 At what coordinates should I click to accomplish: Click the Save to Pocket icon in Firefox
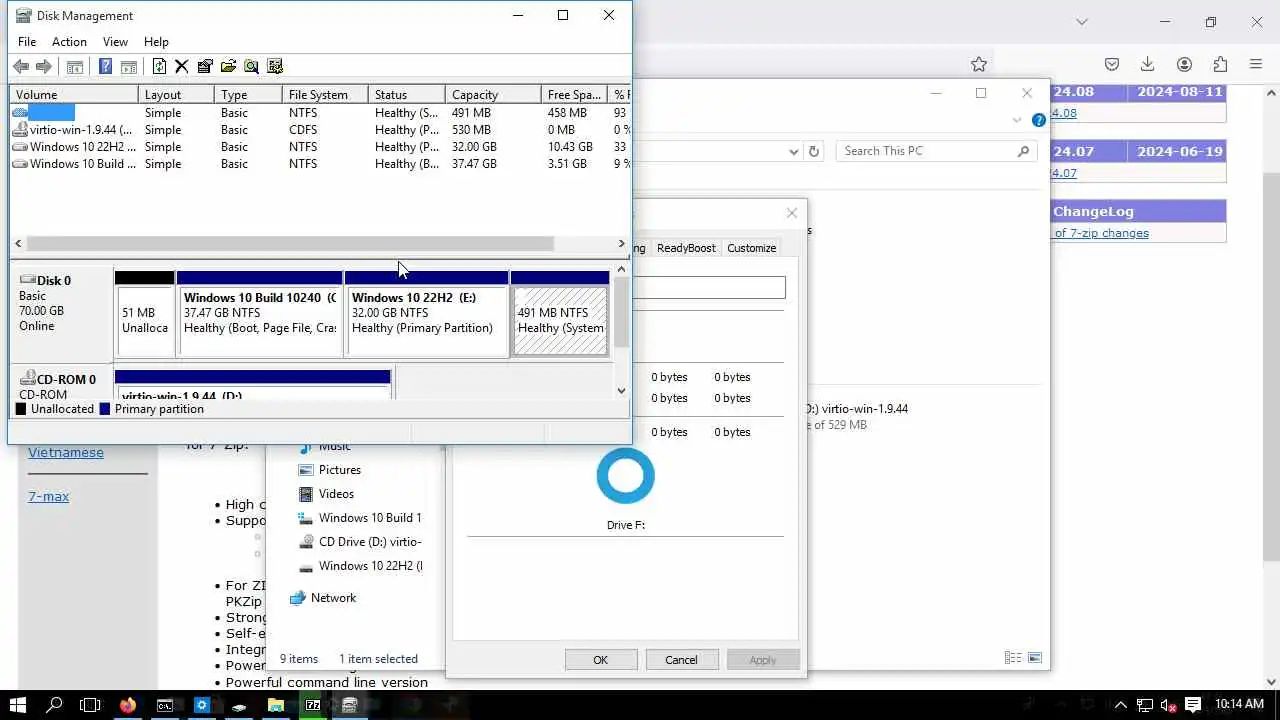[1112, 64]
